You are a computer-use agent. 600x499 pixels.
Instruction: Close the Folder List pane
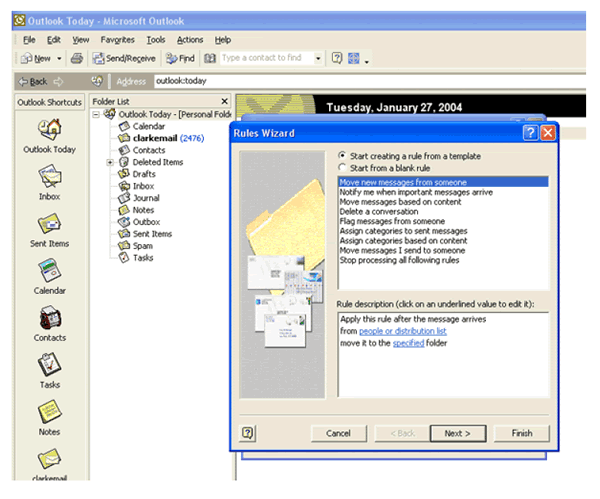[225, 101]
